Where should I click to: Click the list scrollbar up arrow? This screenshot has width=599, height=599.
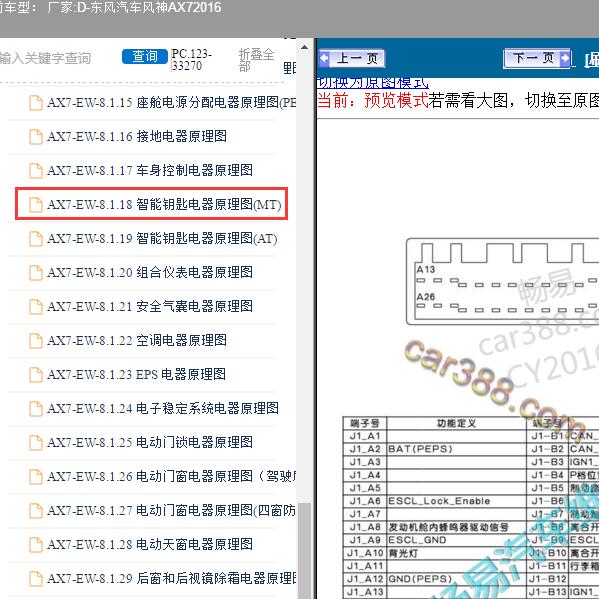coord(304,48)
